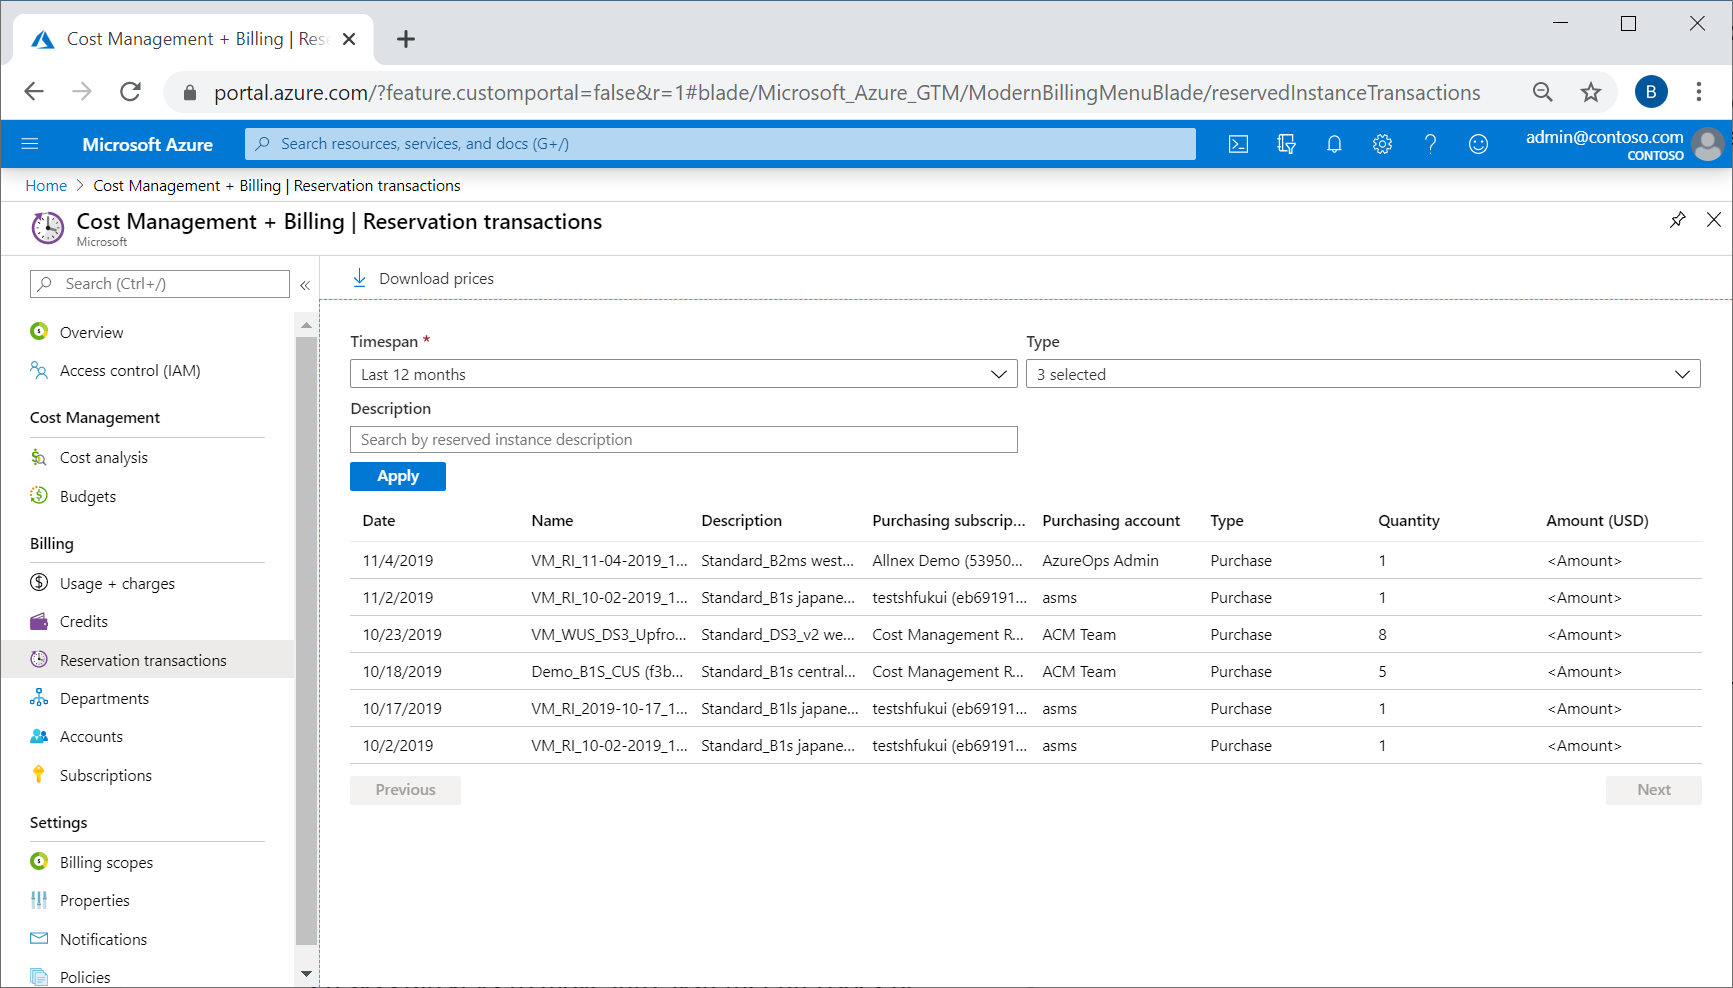Collapse the left navigation sidebar
Viewport: 1733px width, 988px height.
click(305, 285)
